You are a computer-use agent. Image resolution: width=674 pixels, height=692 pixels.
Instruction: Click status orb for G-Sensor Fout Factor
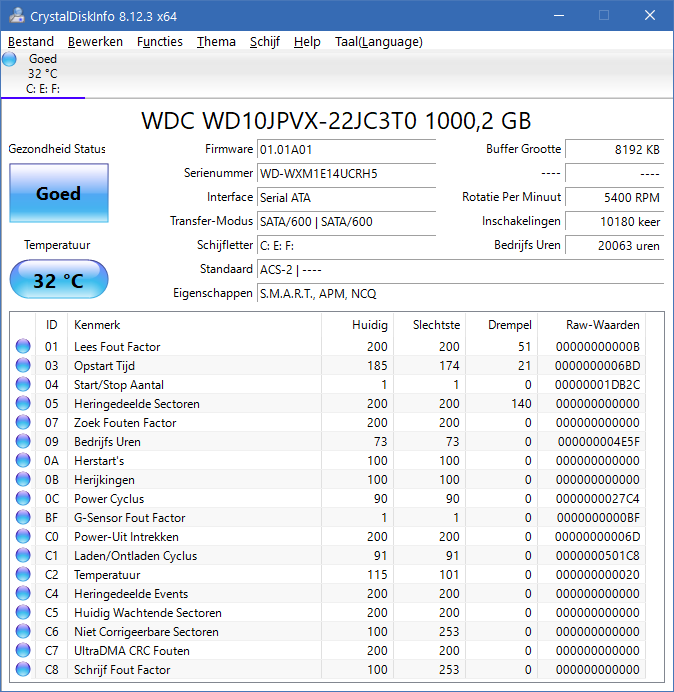[23, 517]
